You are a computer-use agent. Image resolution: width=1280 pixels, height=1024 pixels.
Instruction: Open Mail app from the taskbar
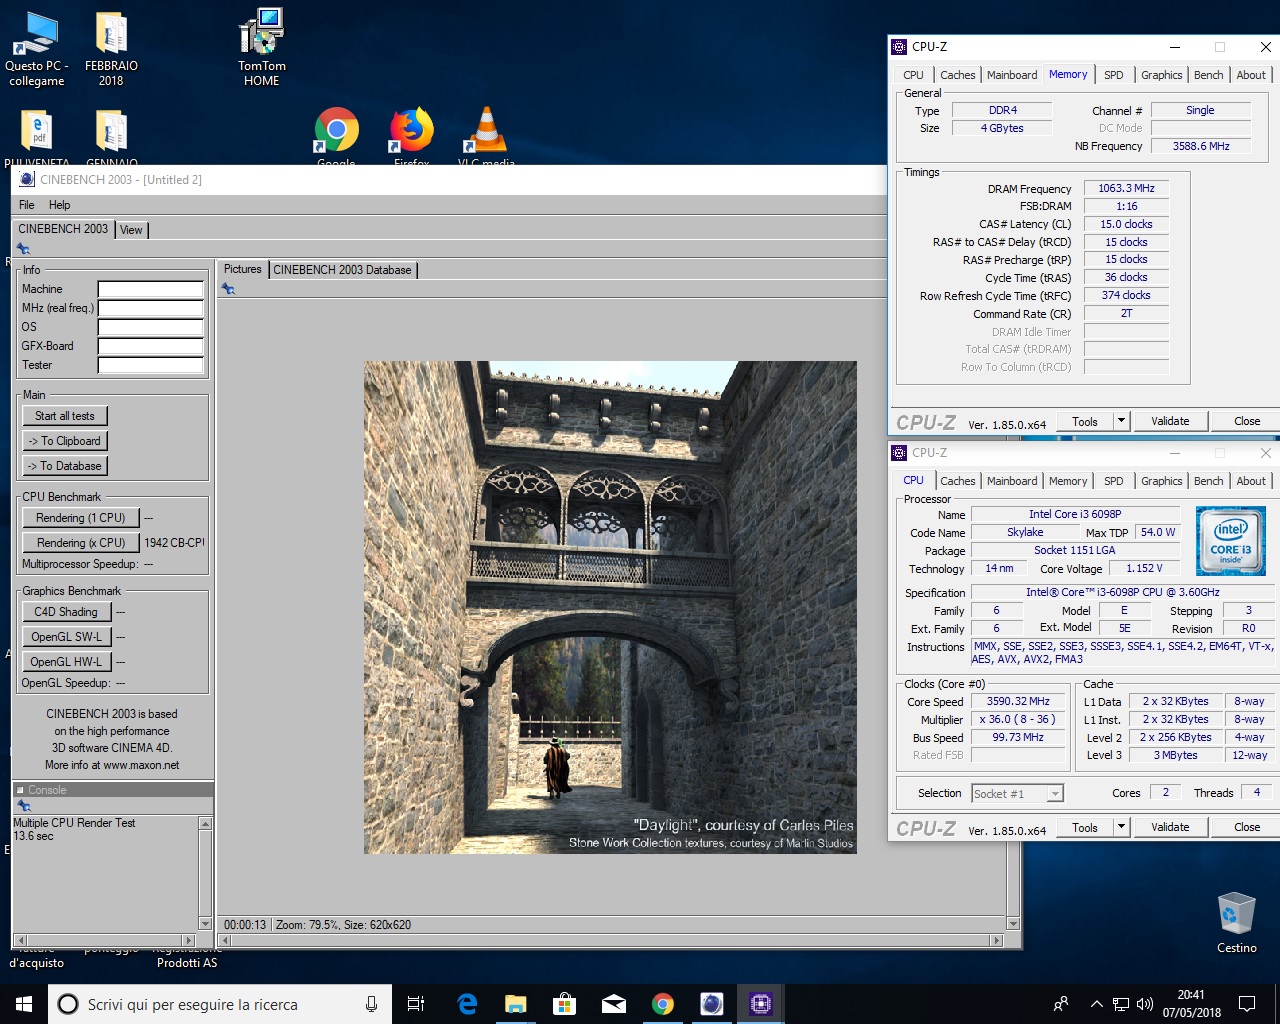tap(614, 1004)
